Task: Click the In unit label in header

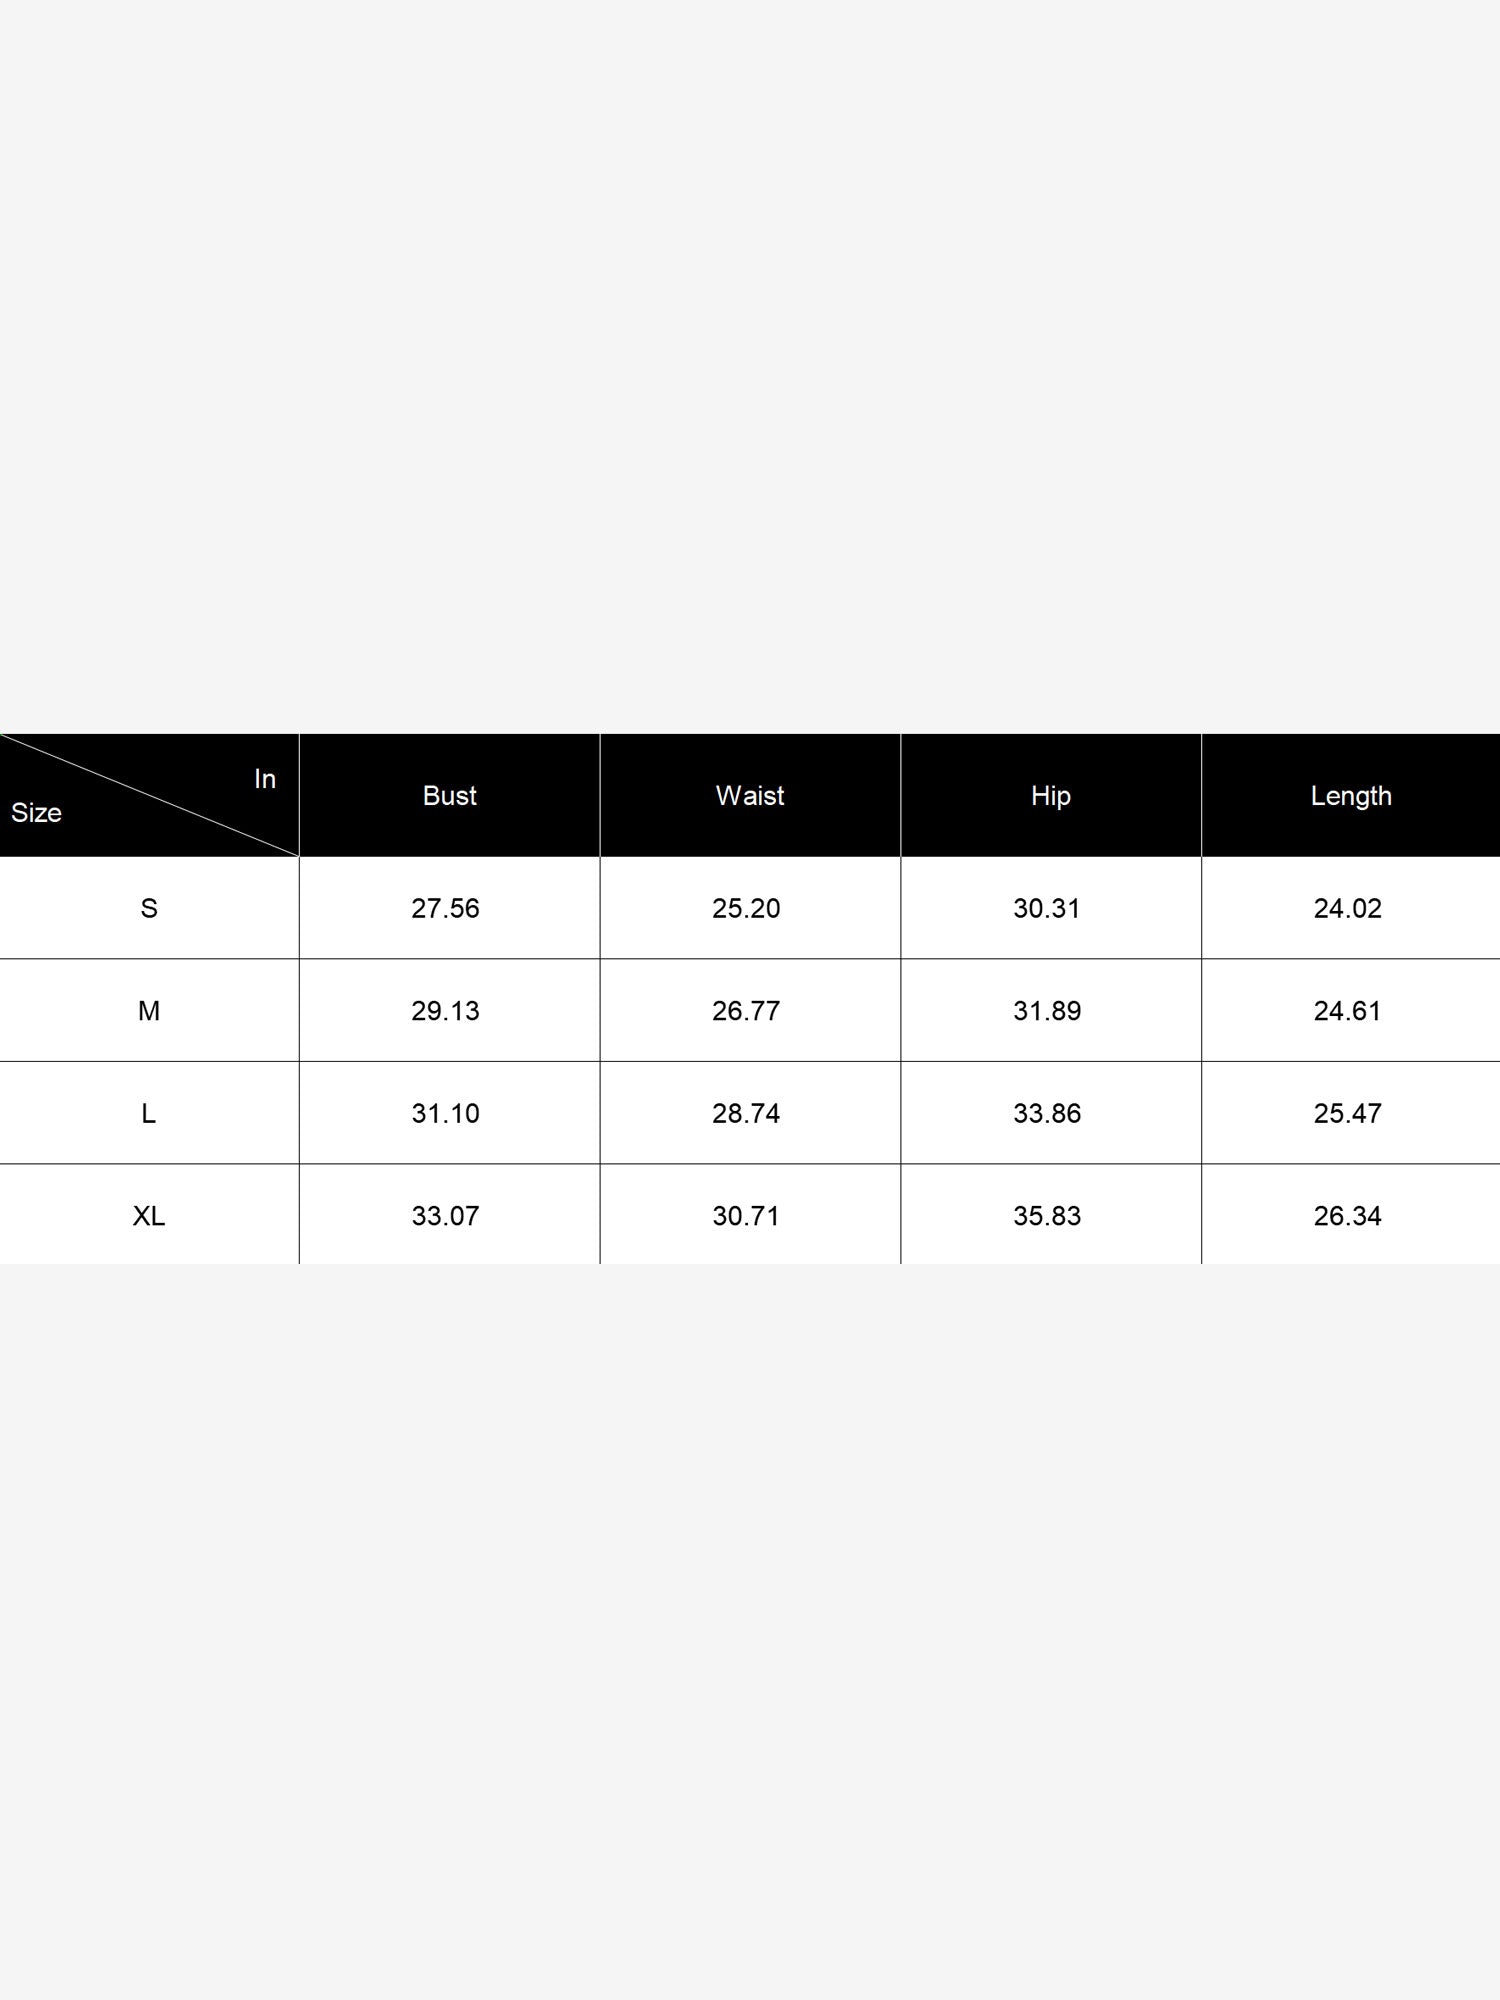Action: (265, 779)
